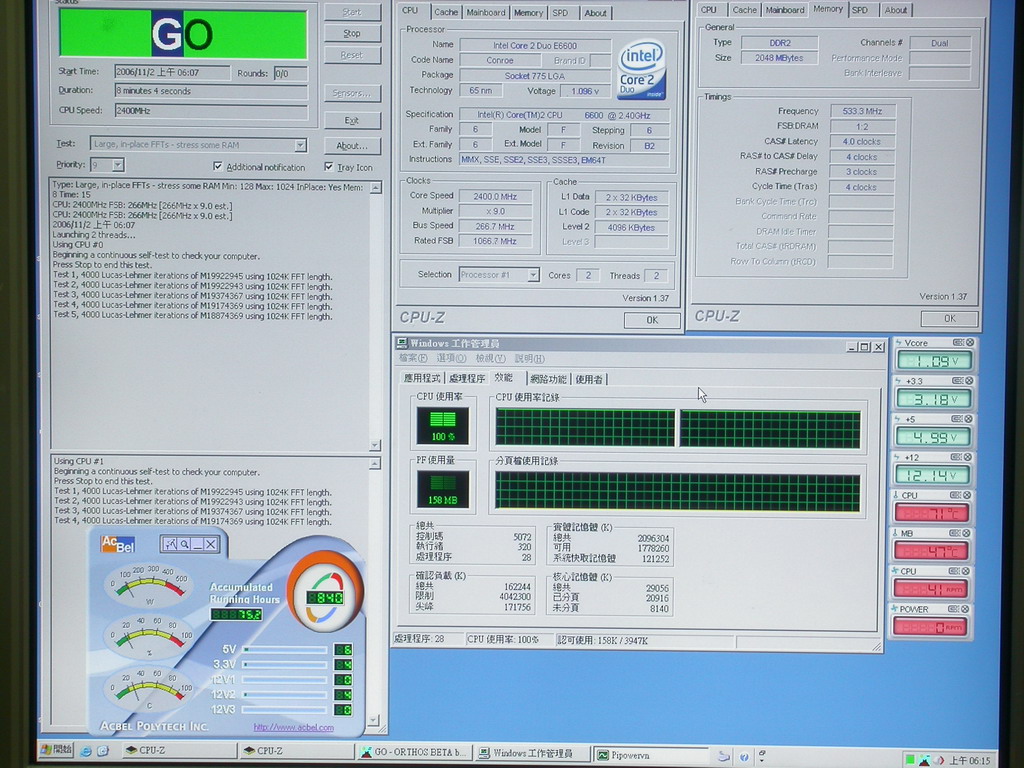This screenshot has height=768, width=1024.
Task: Click the Name value Intel Core 2 Duo E6600
Action: tap(536, 45)
